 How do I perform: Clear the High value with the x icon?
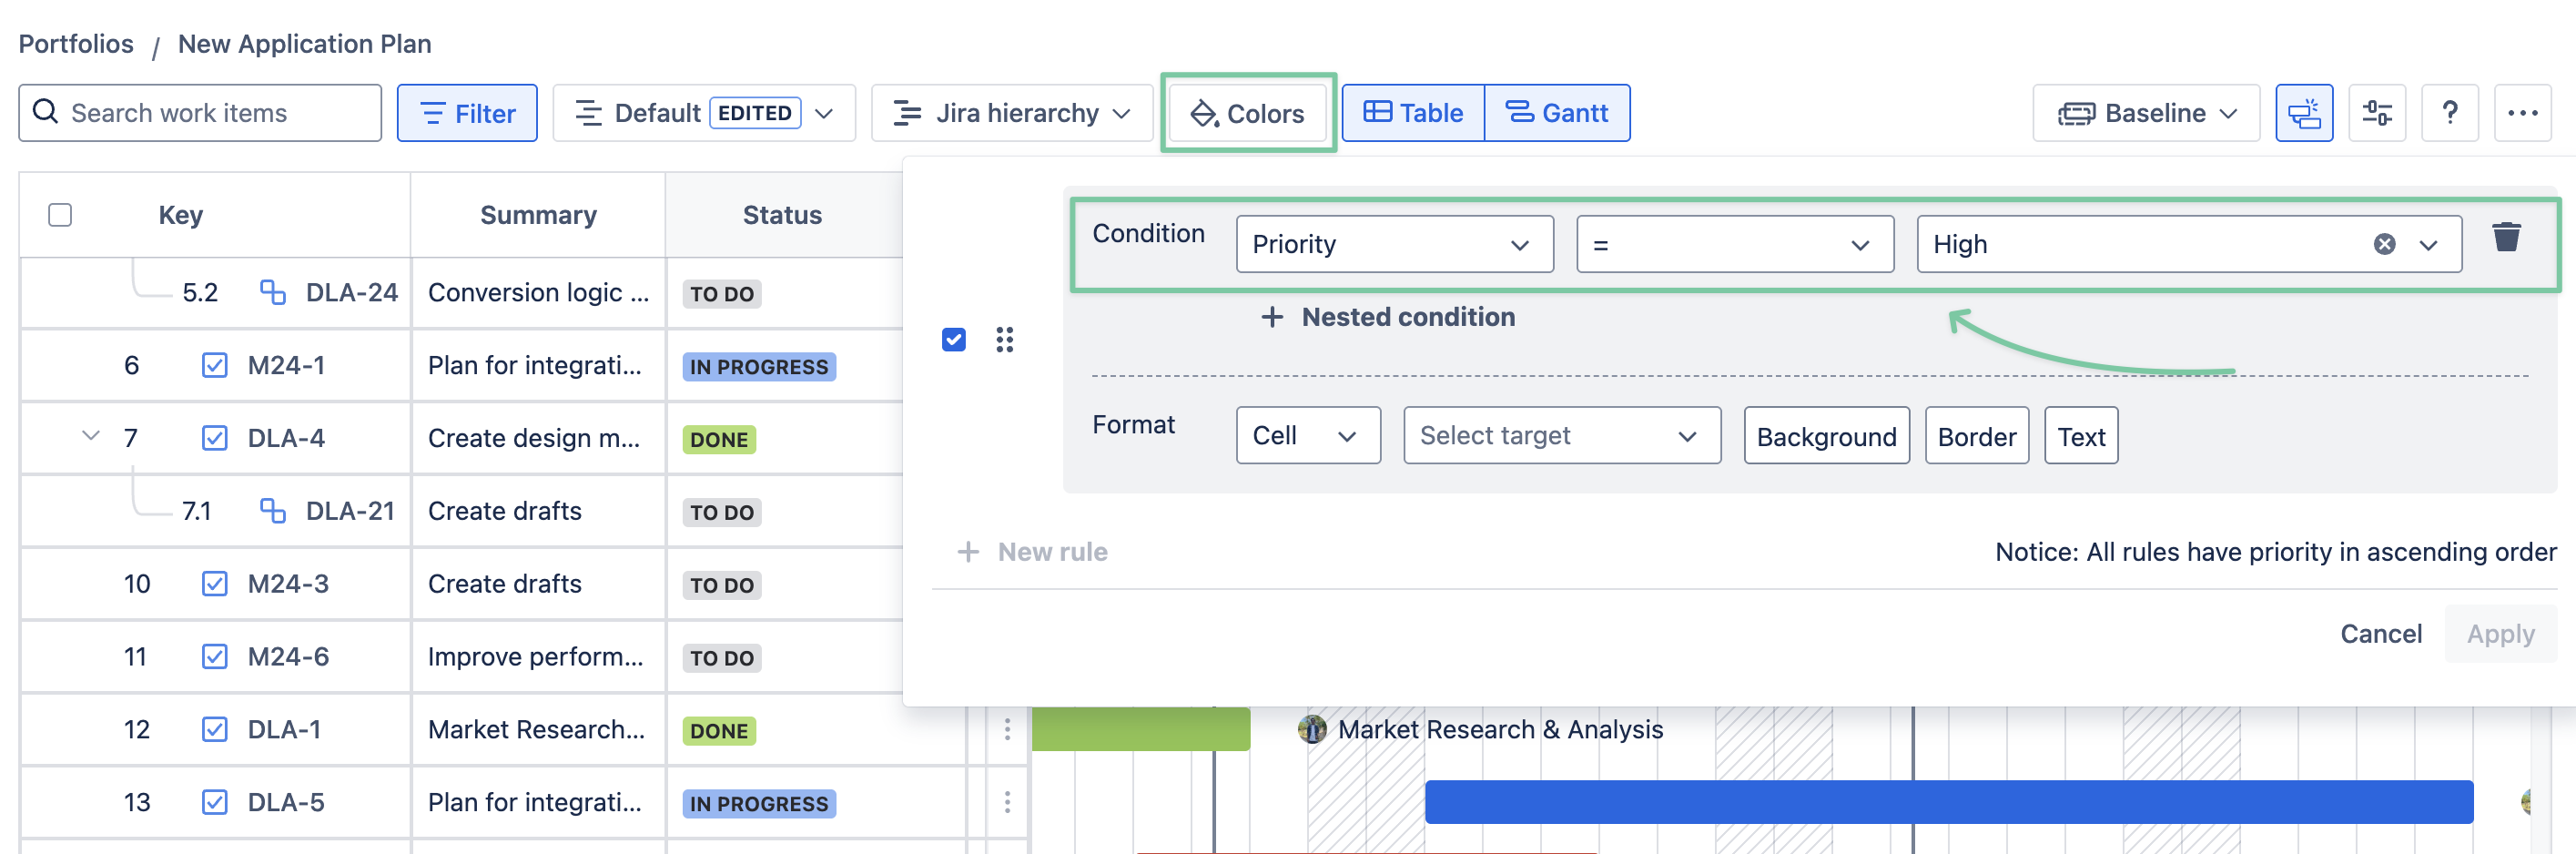[2384, 244]
